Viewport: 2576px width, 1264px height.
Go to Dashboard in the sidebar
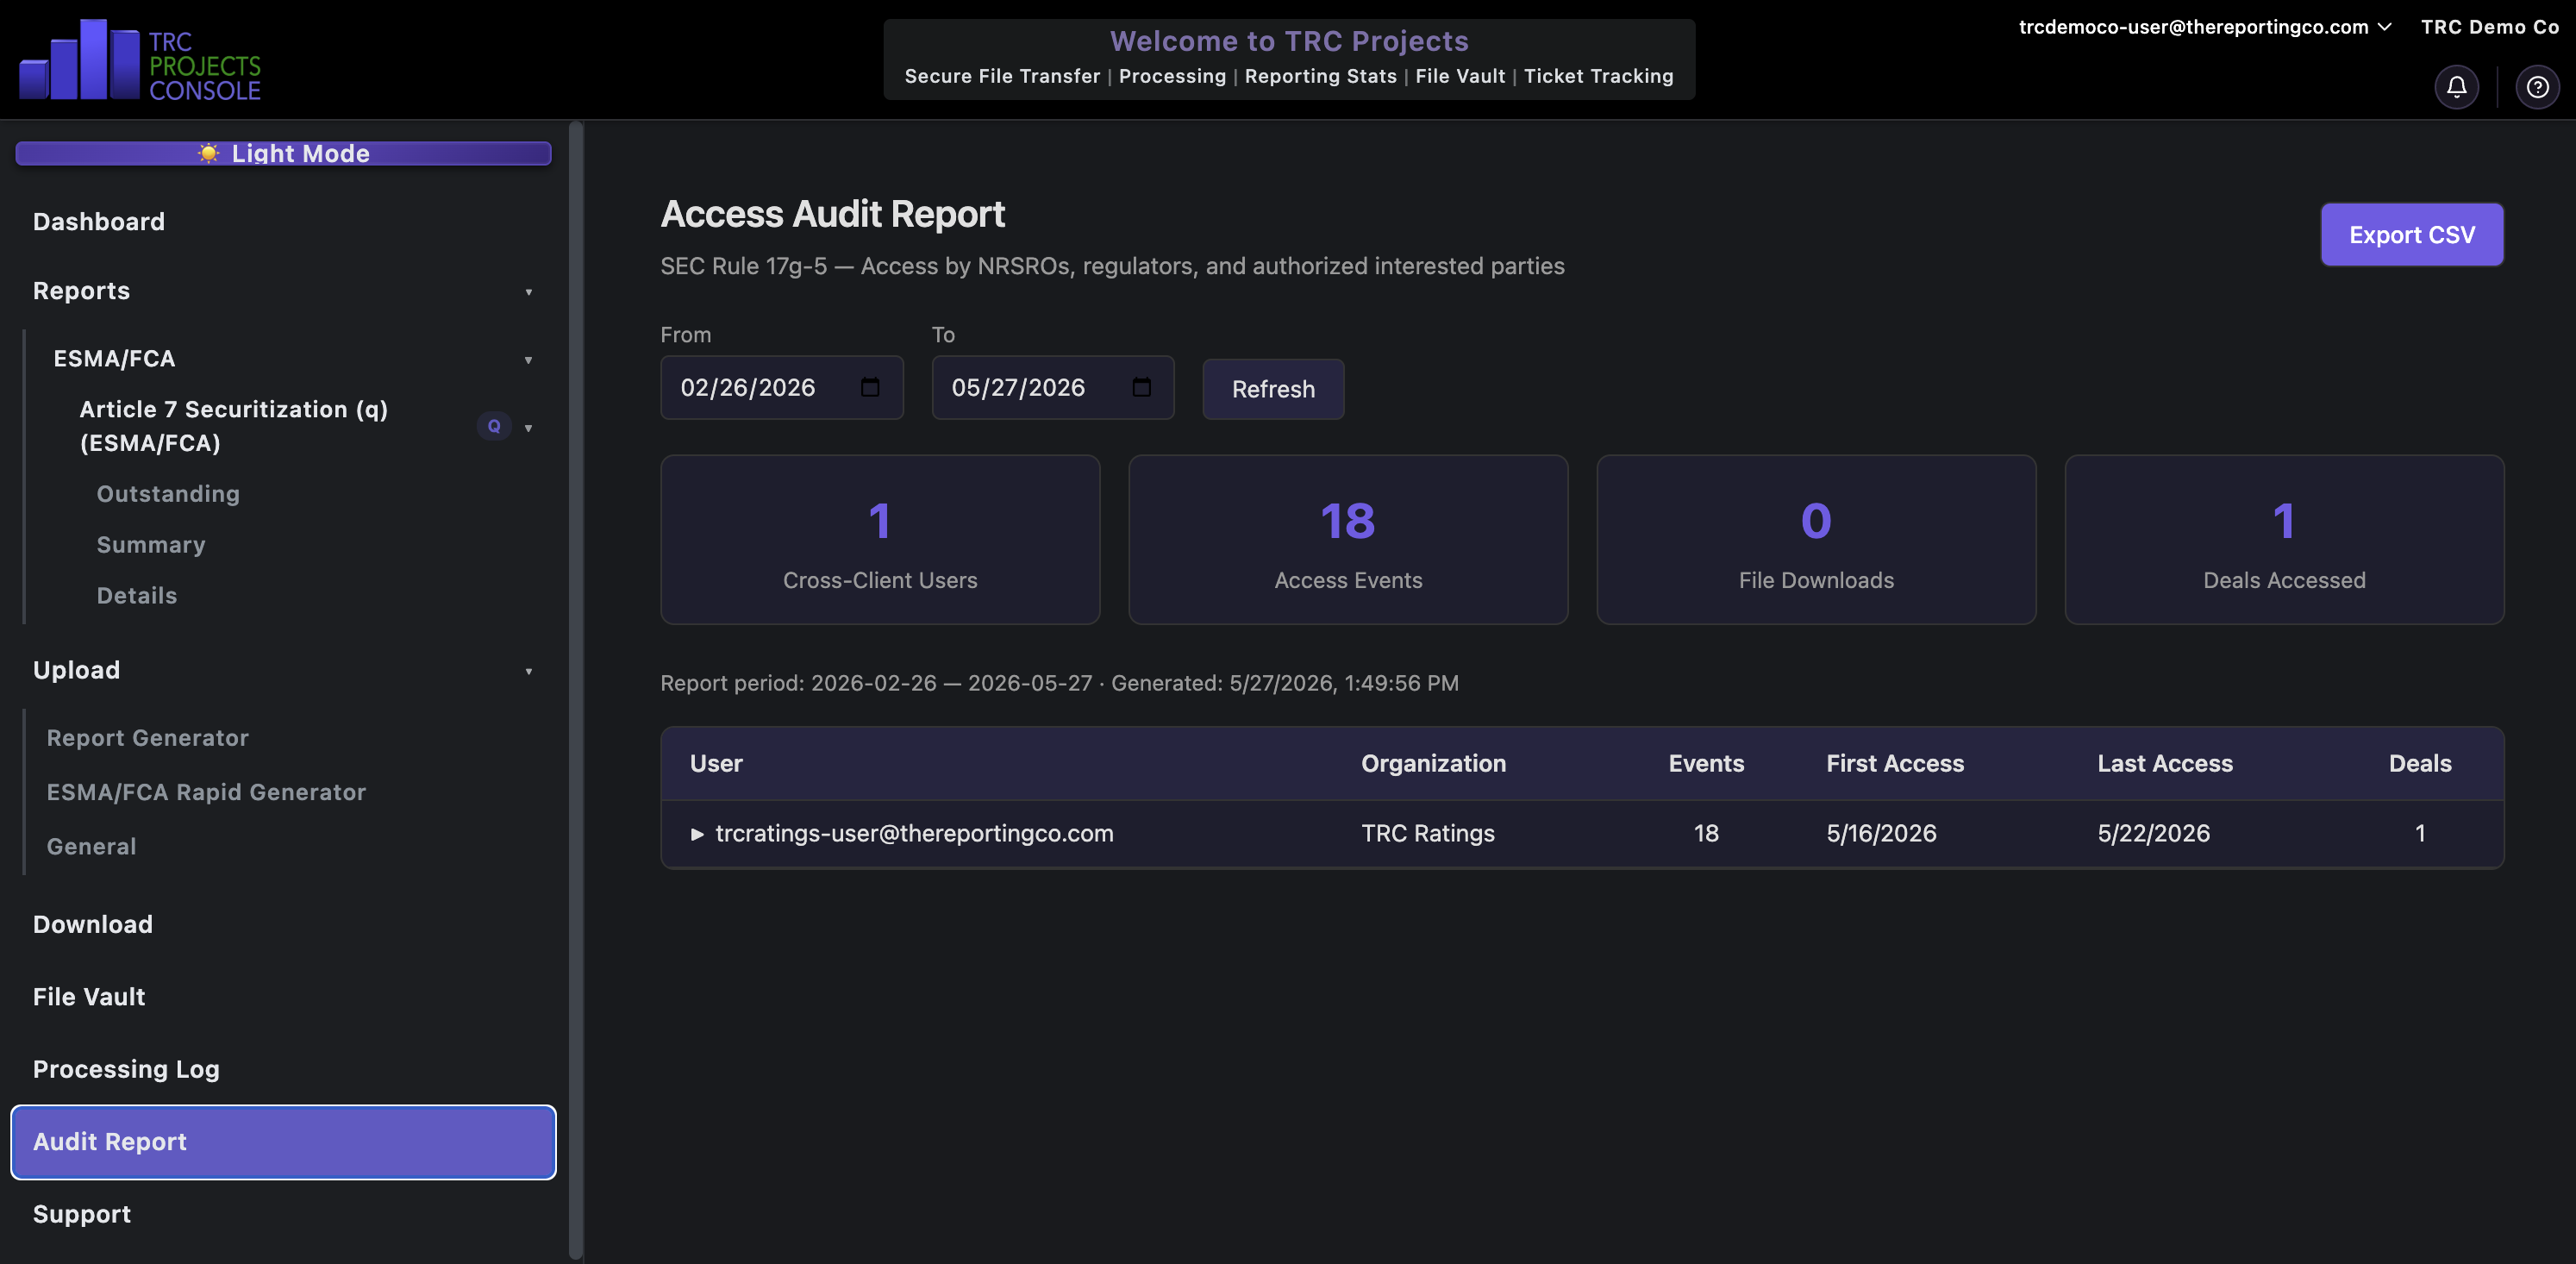coord(99,222)
